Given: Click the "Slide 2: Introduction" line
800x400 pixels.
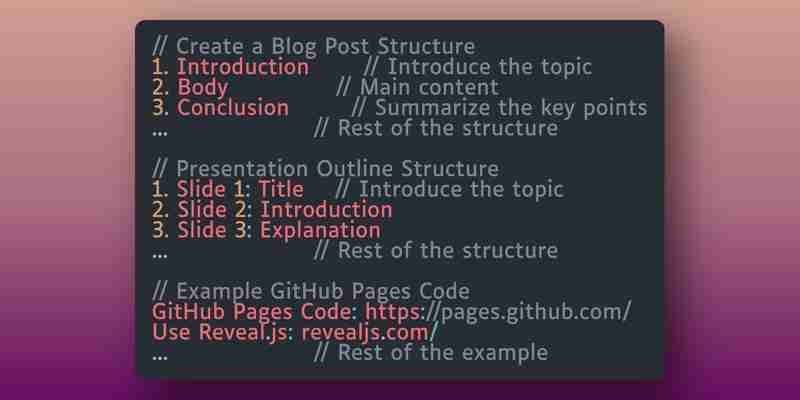Looking at the screenshot, I should pos(285,210).
